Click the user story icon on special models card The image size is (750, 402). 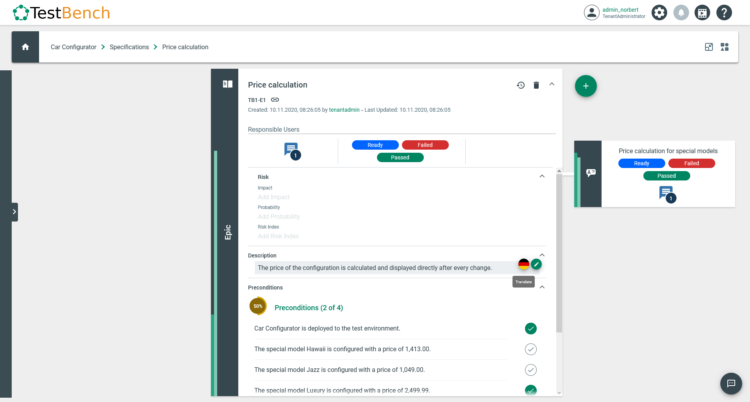point(591,173)
